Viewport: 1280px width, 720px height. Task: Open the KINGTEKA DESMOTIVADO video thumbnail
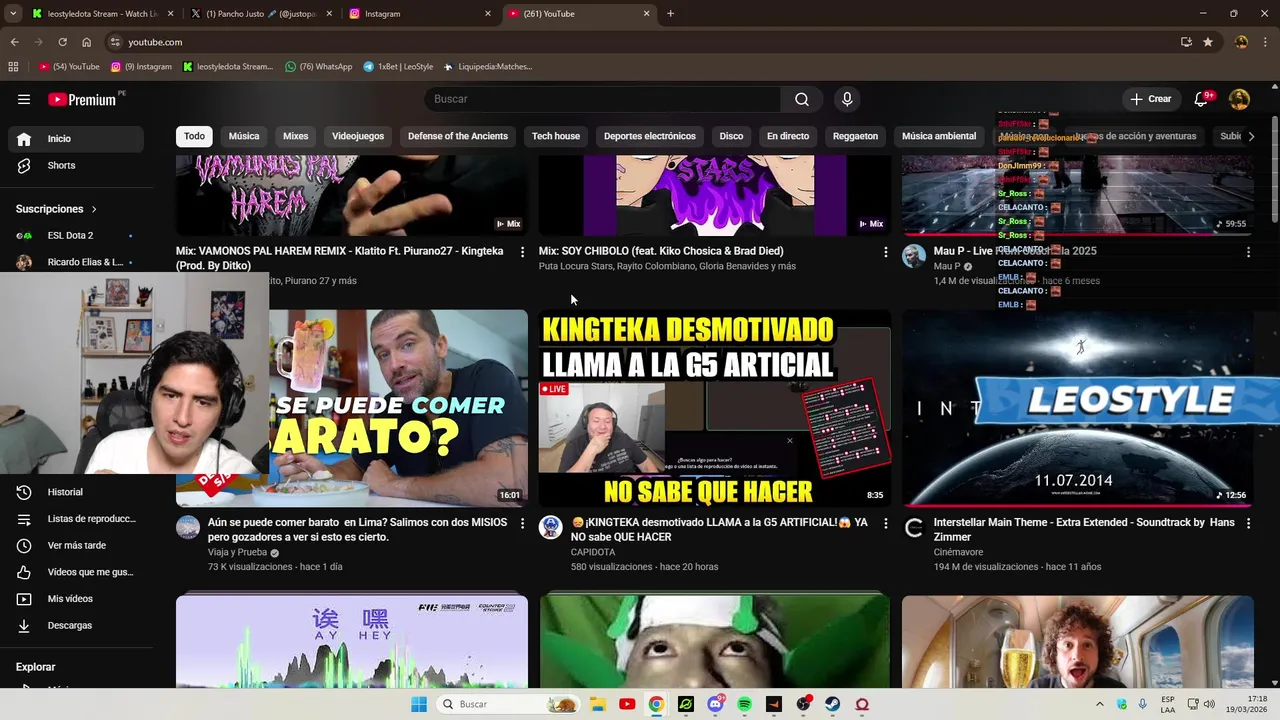point(714,408)
